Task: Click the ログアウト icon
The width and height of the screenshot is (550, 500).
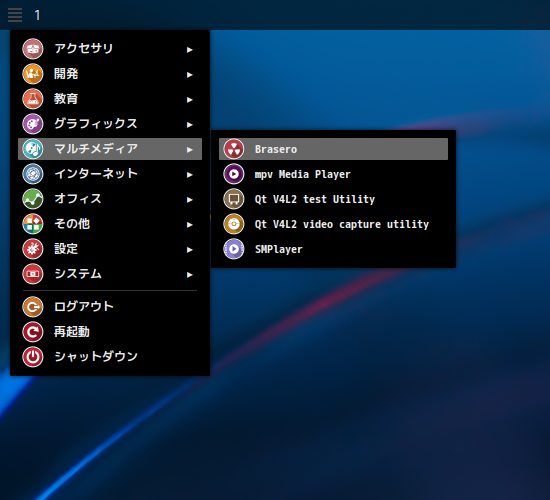Action: [33, 307]
